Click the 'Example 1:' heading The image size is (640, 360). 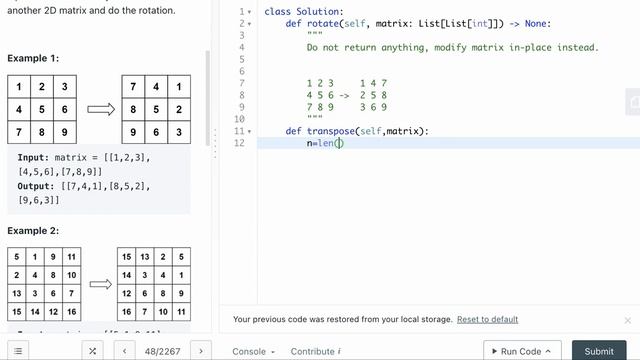pyautogui.click(x=33, y=58)
